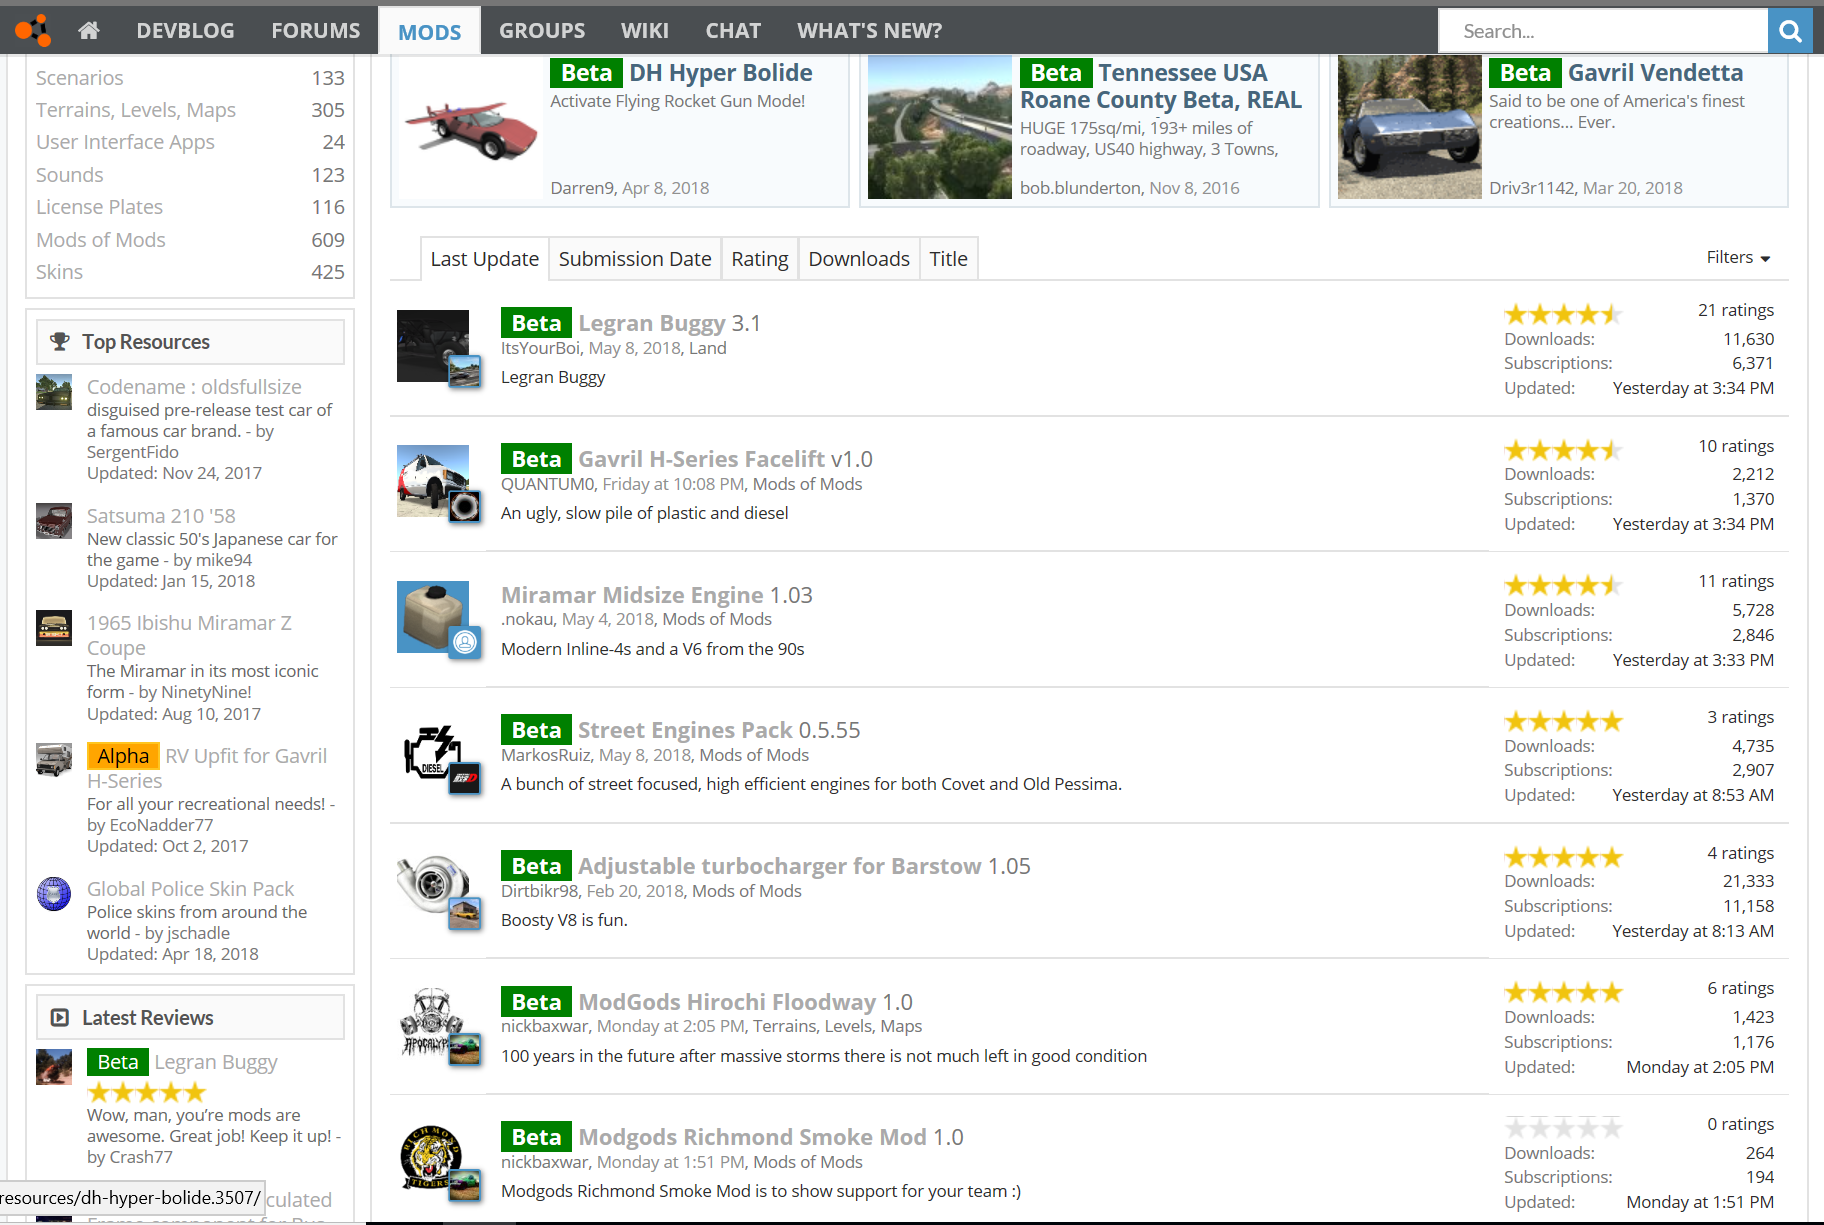
Task: Click author MarkosRuiz link
Action: point(546,755)
